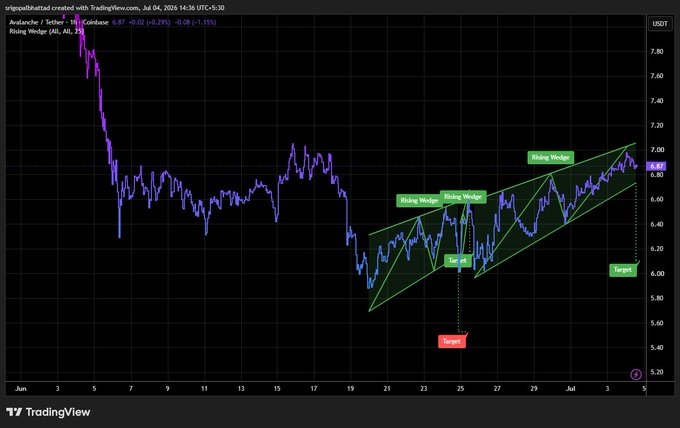
Task: Select the rightmost Rising Wedge label
Action: pos(550,157)
